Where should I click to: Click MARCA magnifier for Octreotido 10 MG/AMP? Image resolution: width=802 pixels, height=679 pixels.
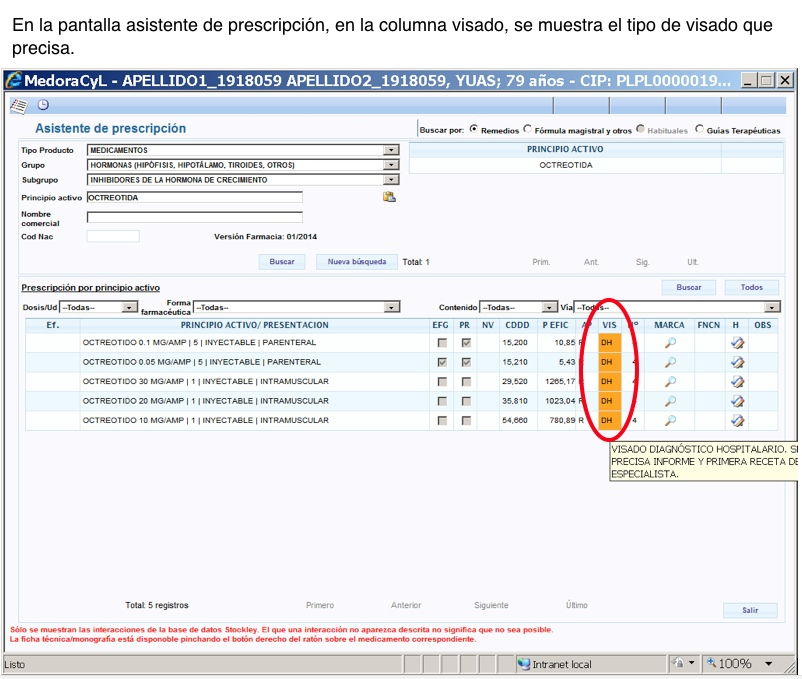coord(670,421)
